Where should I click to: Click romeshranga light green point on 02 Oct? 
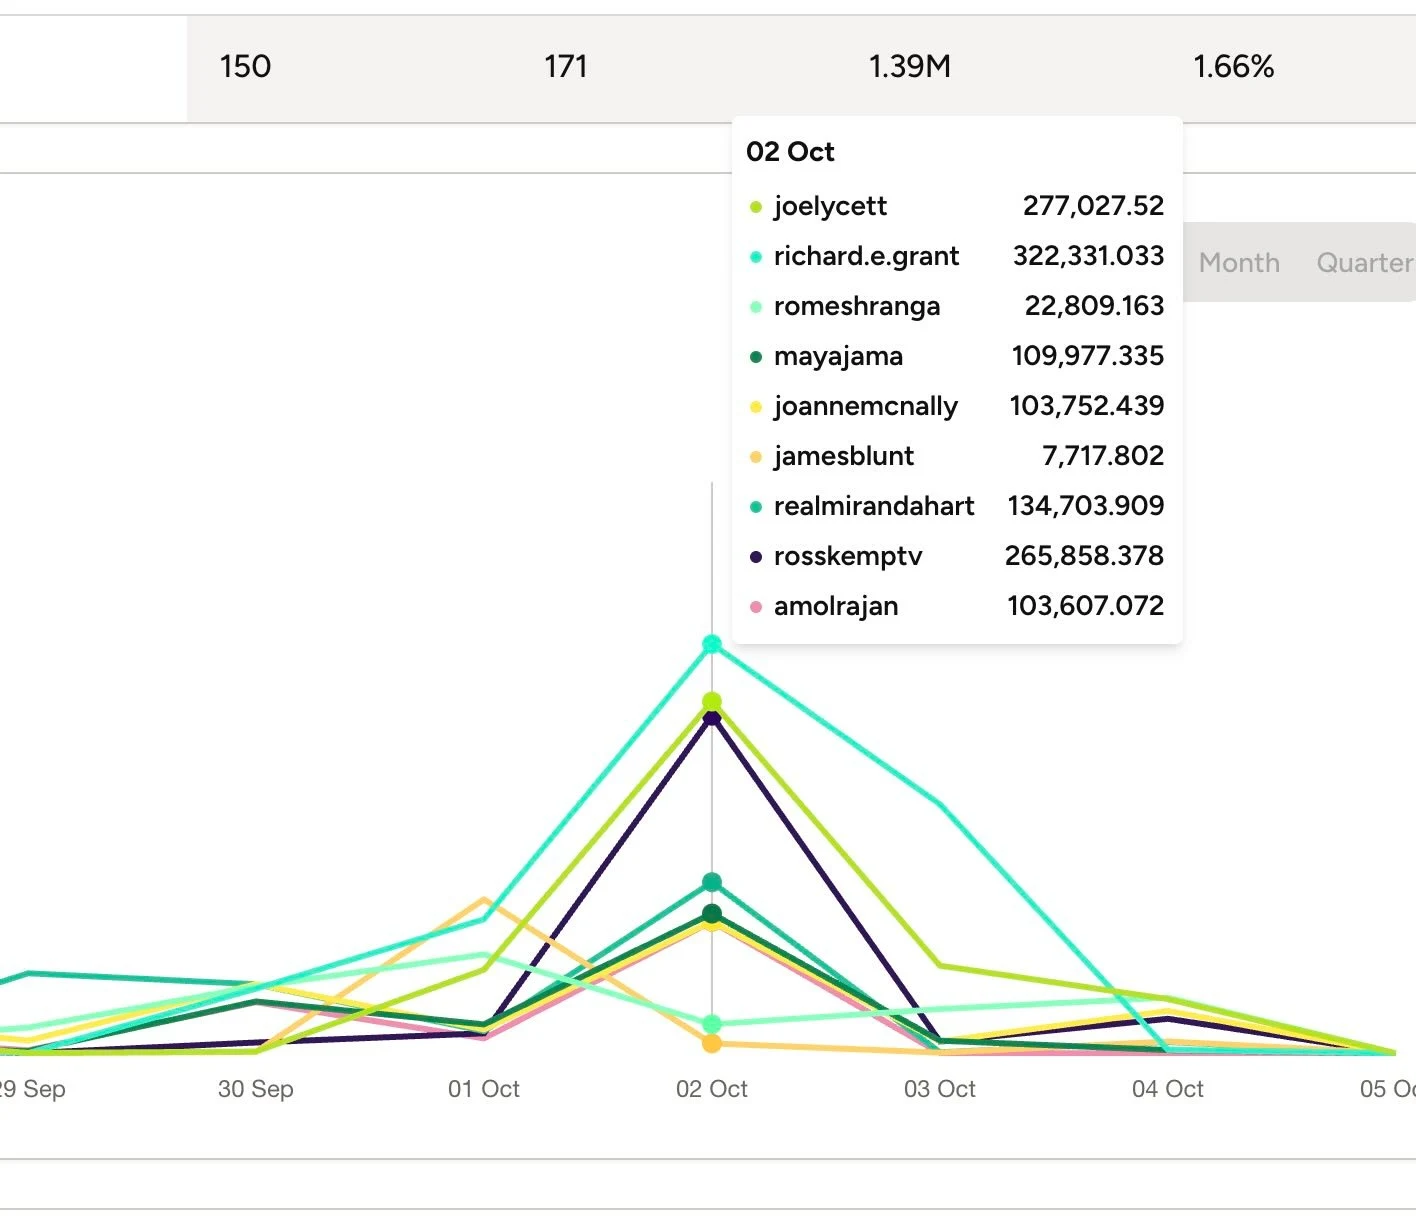[712, 1024]
